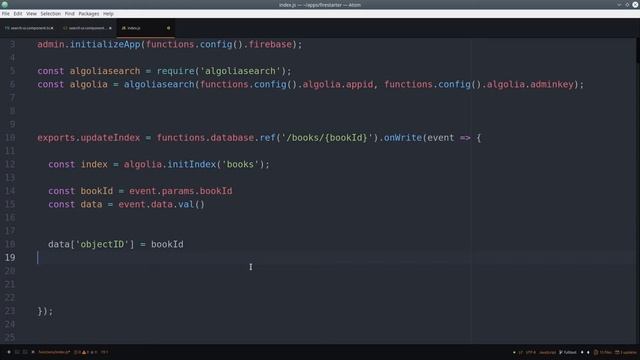Viewport: 640px width, 360px height.
Task: Click modified dot on first search-ui tab
Action: 52,28
